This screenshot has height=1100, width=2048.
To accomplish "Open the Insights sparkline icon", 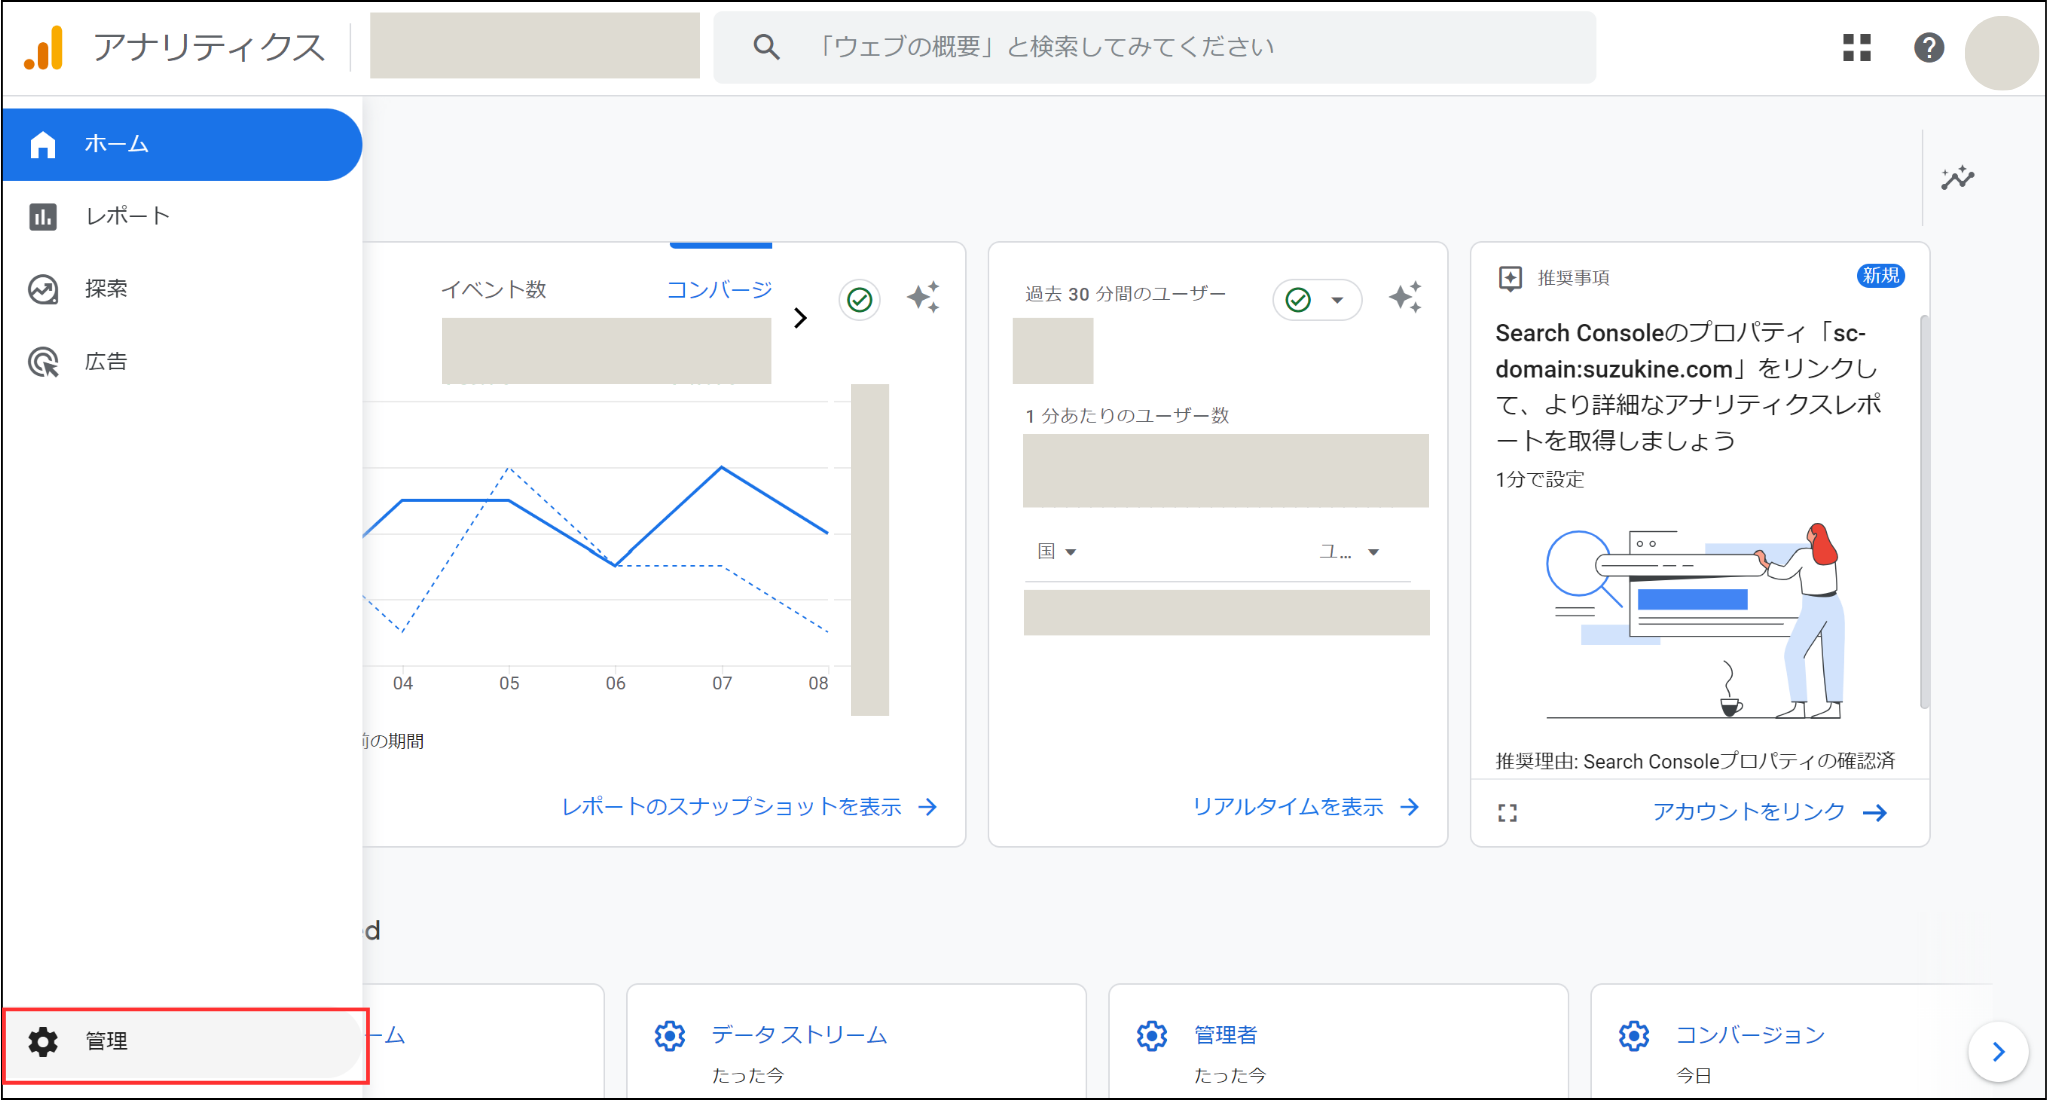I will point(1958,178).
